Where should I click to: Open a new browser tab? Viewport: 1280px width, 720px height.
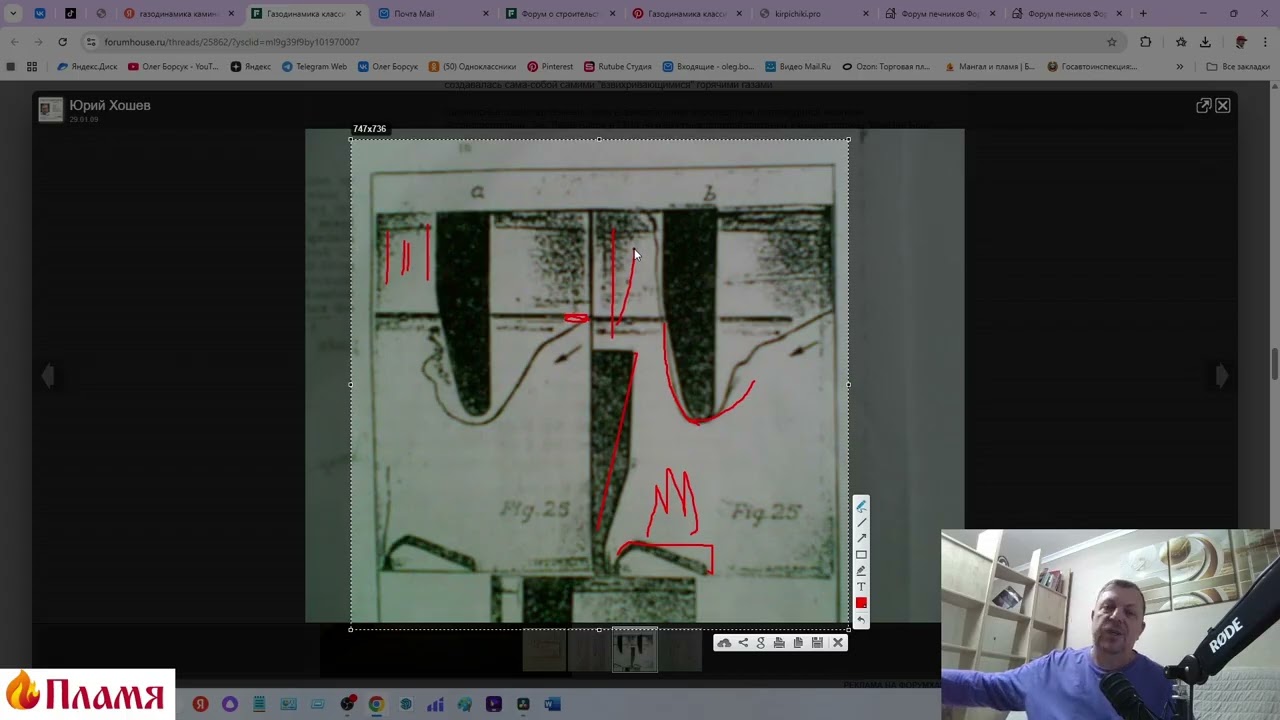(1143, 14)
